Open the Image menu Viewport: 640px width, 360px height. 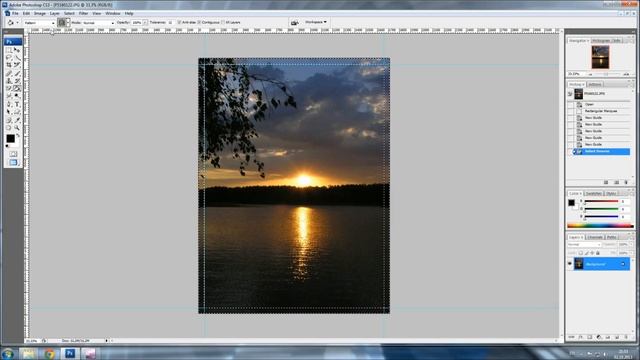tap(40, 13)
